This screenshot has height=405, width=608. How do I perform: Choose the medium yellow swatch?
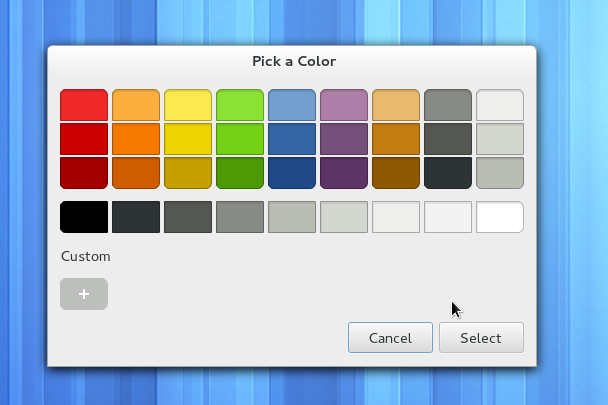coord(188,139)
